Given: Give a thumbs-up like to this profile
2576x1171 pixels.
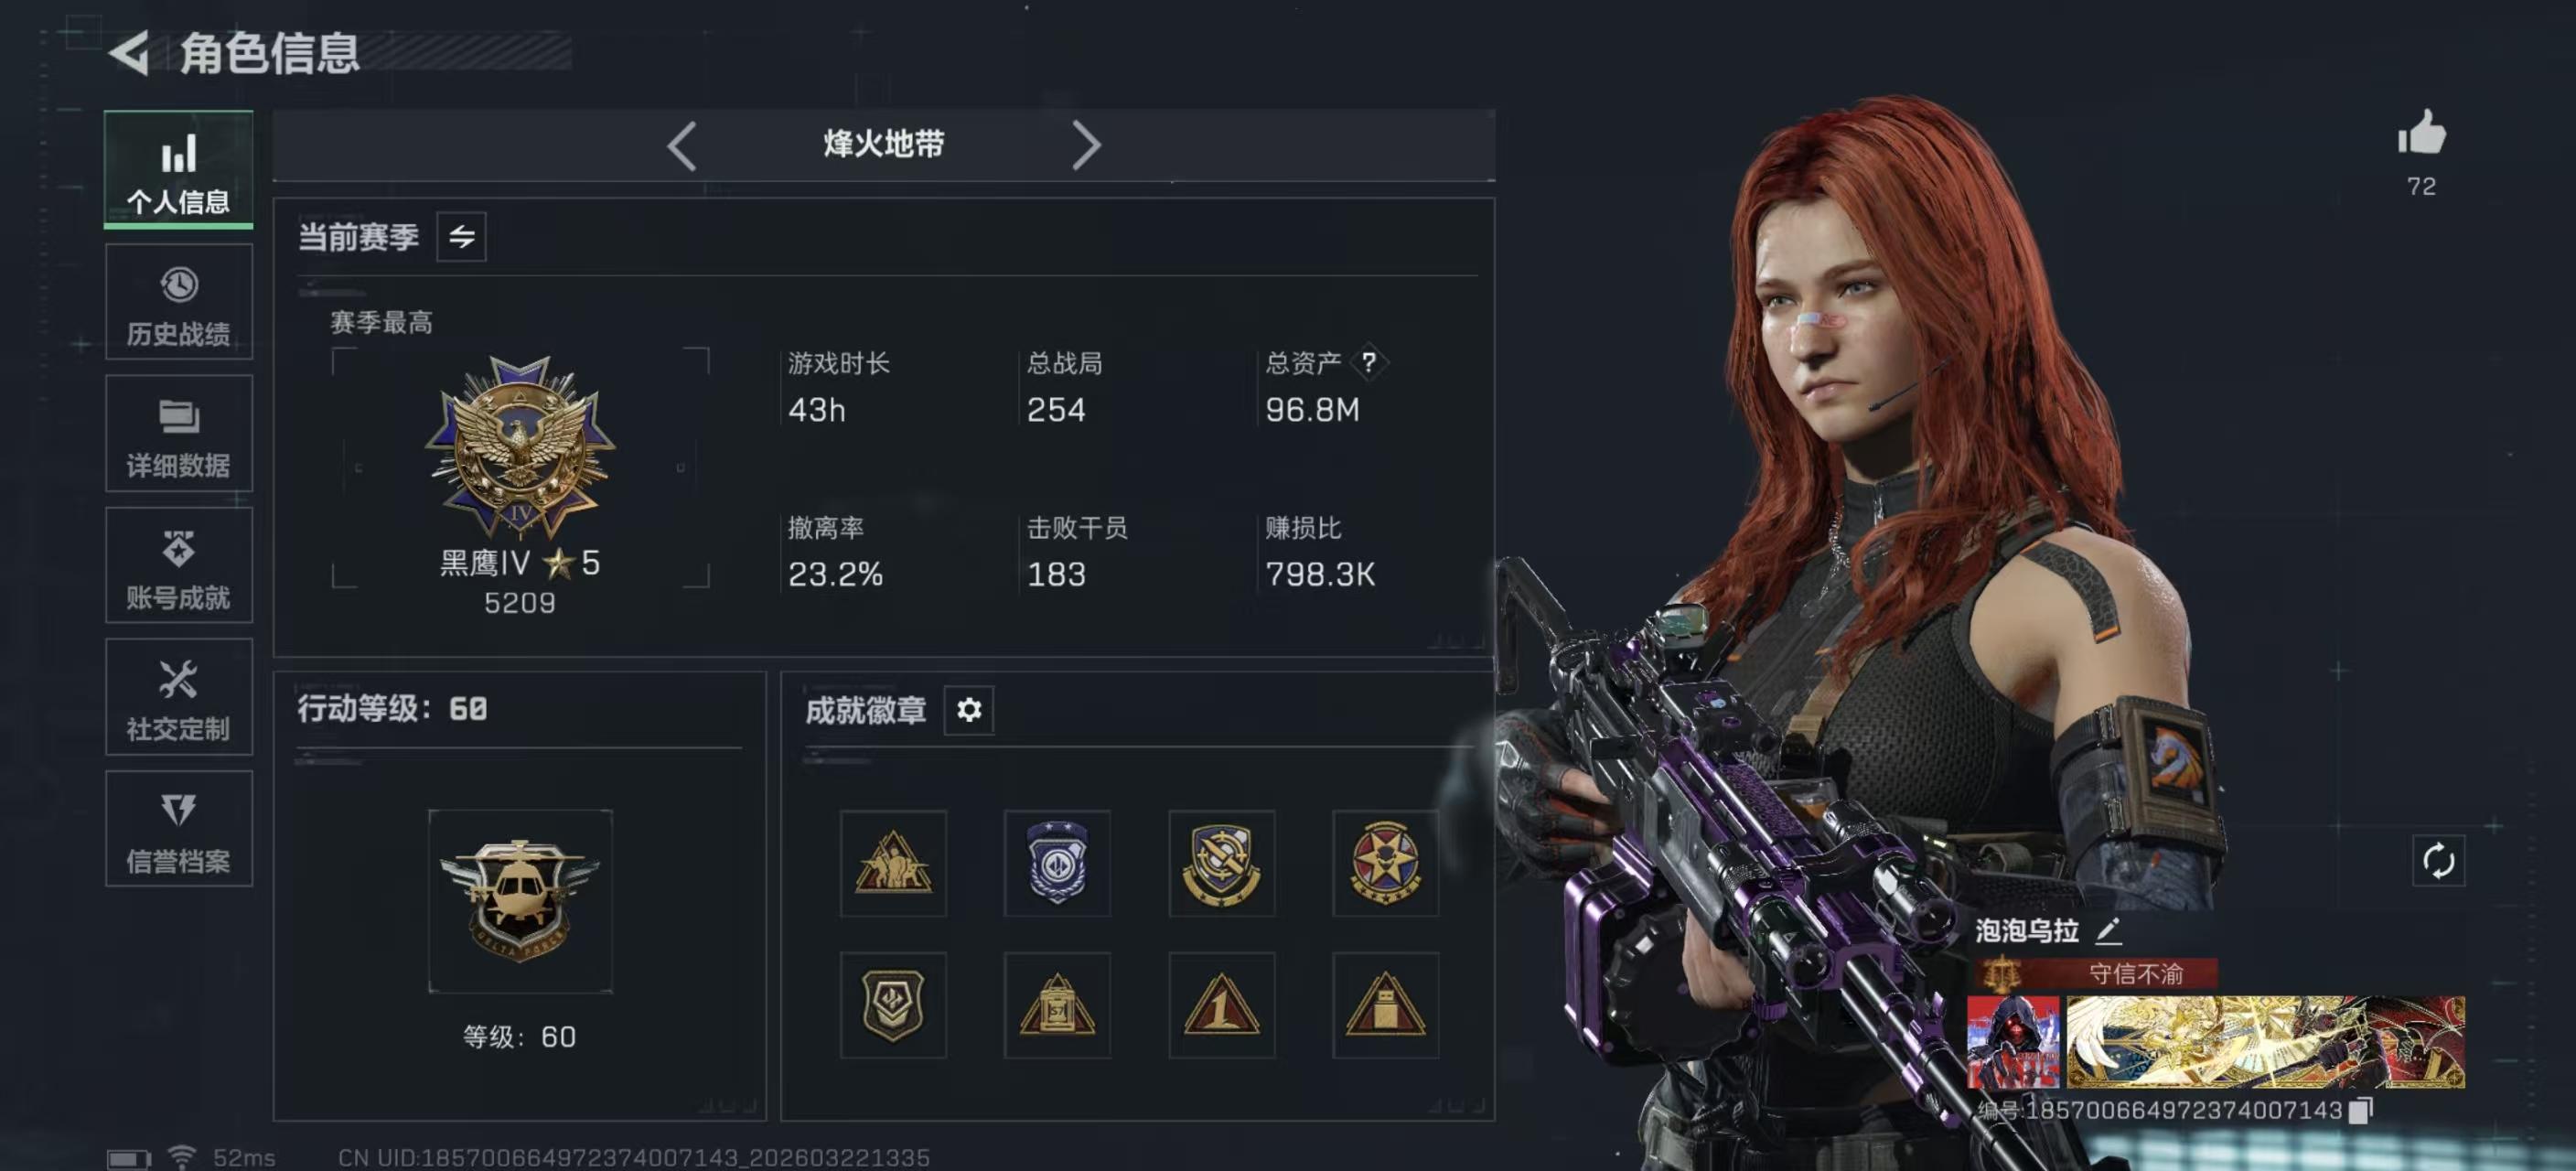Looking at the screenshot, I should click(x=2421, y=133).
